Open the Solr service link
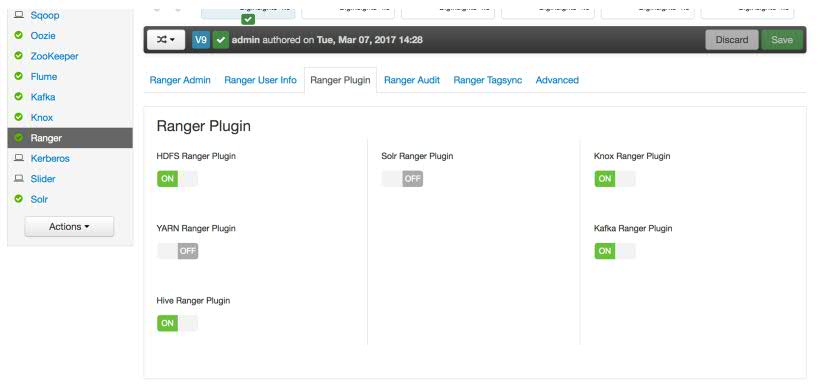Screen dimensions: 828x387 (39, 199)
